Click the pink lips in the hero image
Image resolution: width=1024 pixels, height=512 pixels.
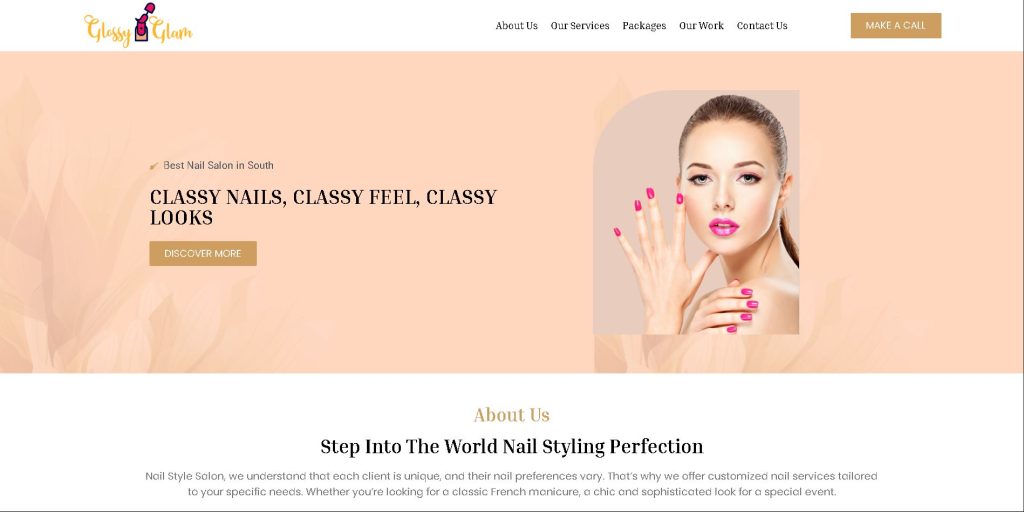[x=724, y=227]
